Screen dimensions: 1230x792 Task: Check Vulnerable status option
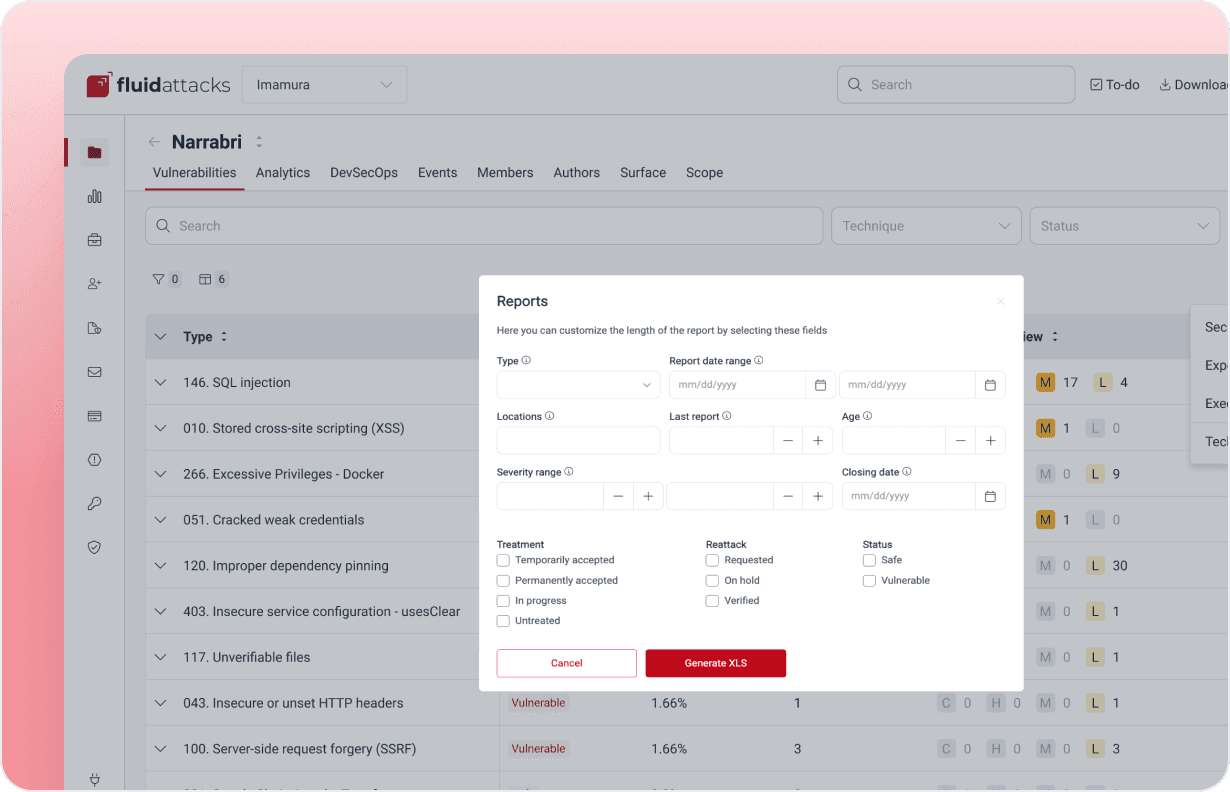(869, 580)
